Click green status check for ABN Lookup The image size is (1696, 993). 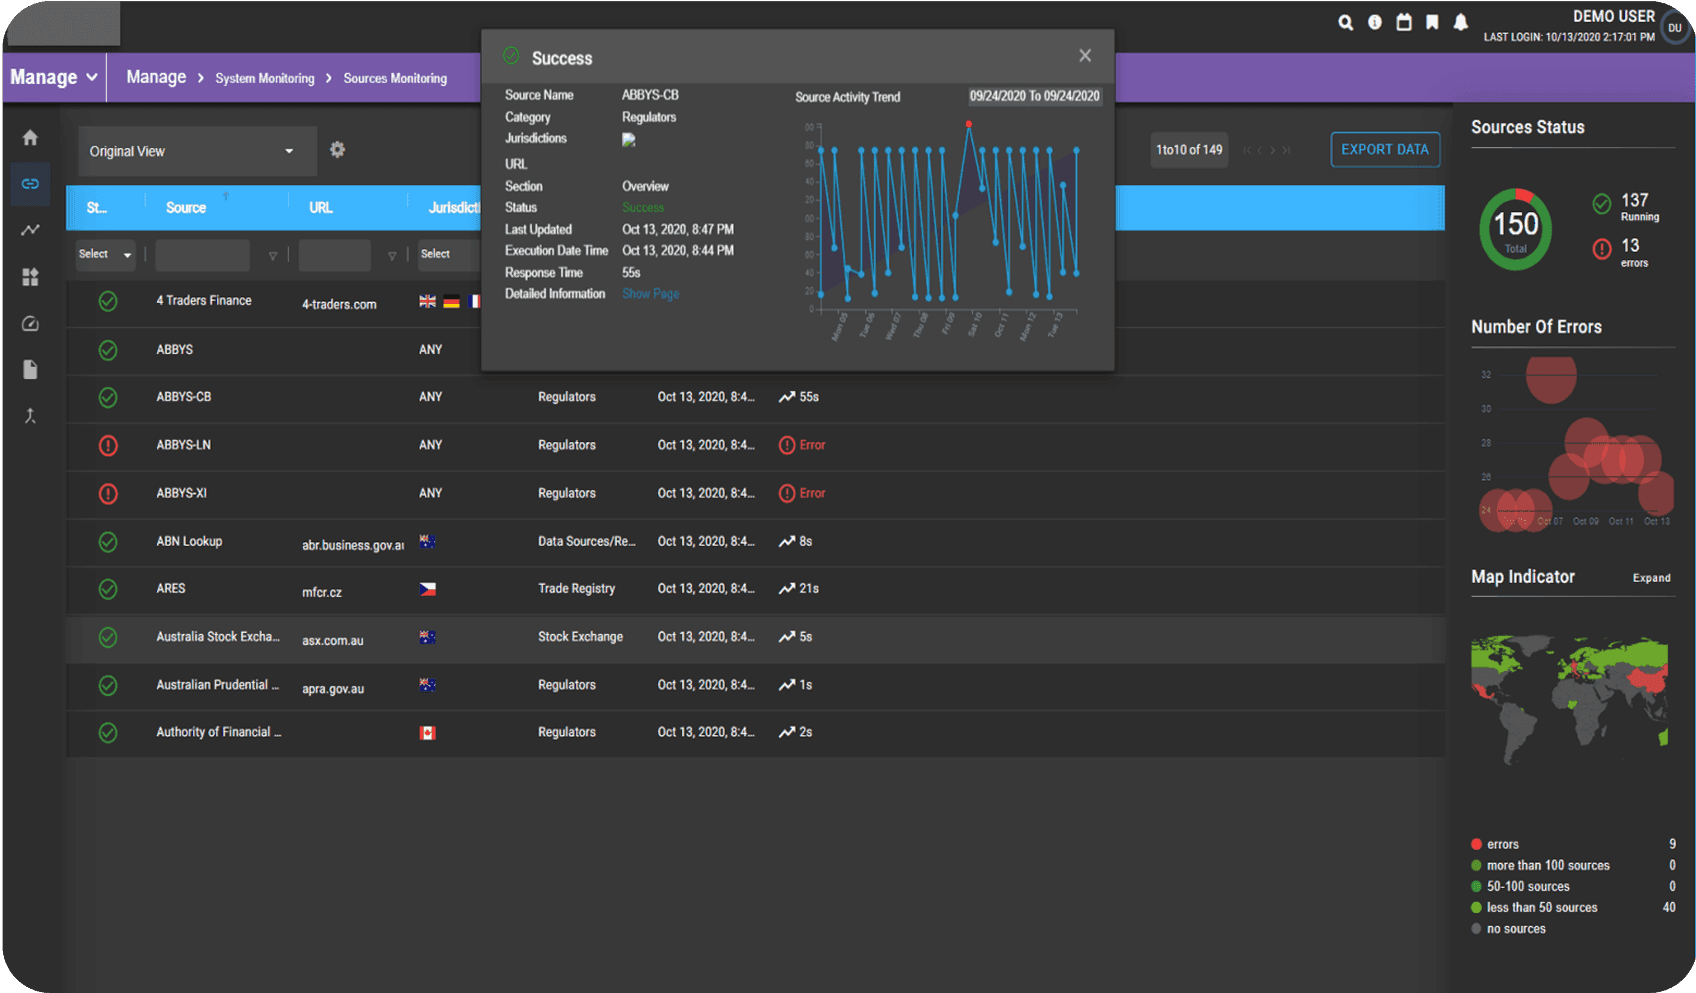108,542
